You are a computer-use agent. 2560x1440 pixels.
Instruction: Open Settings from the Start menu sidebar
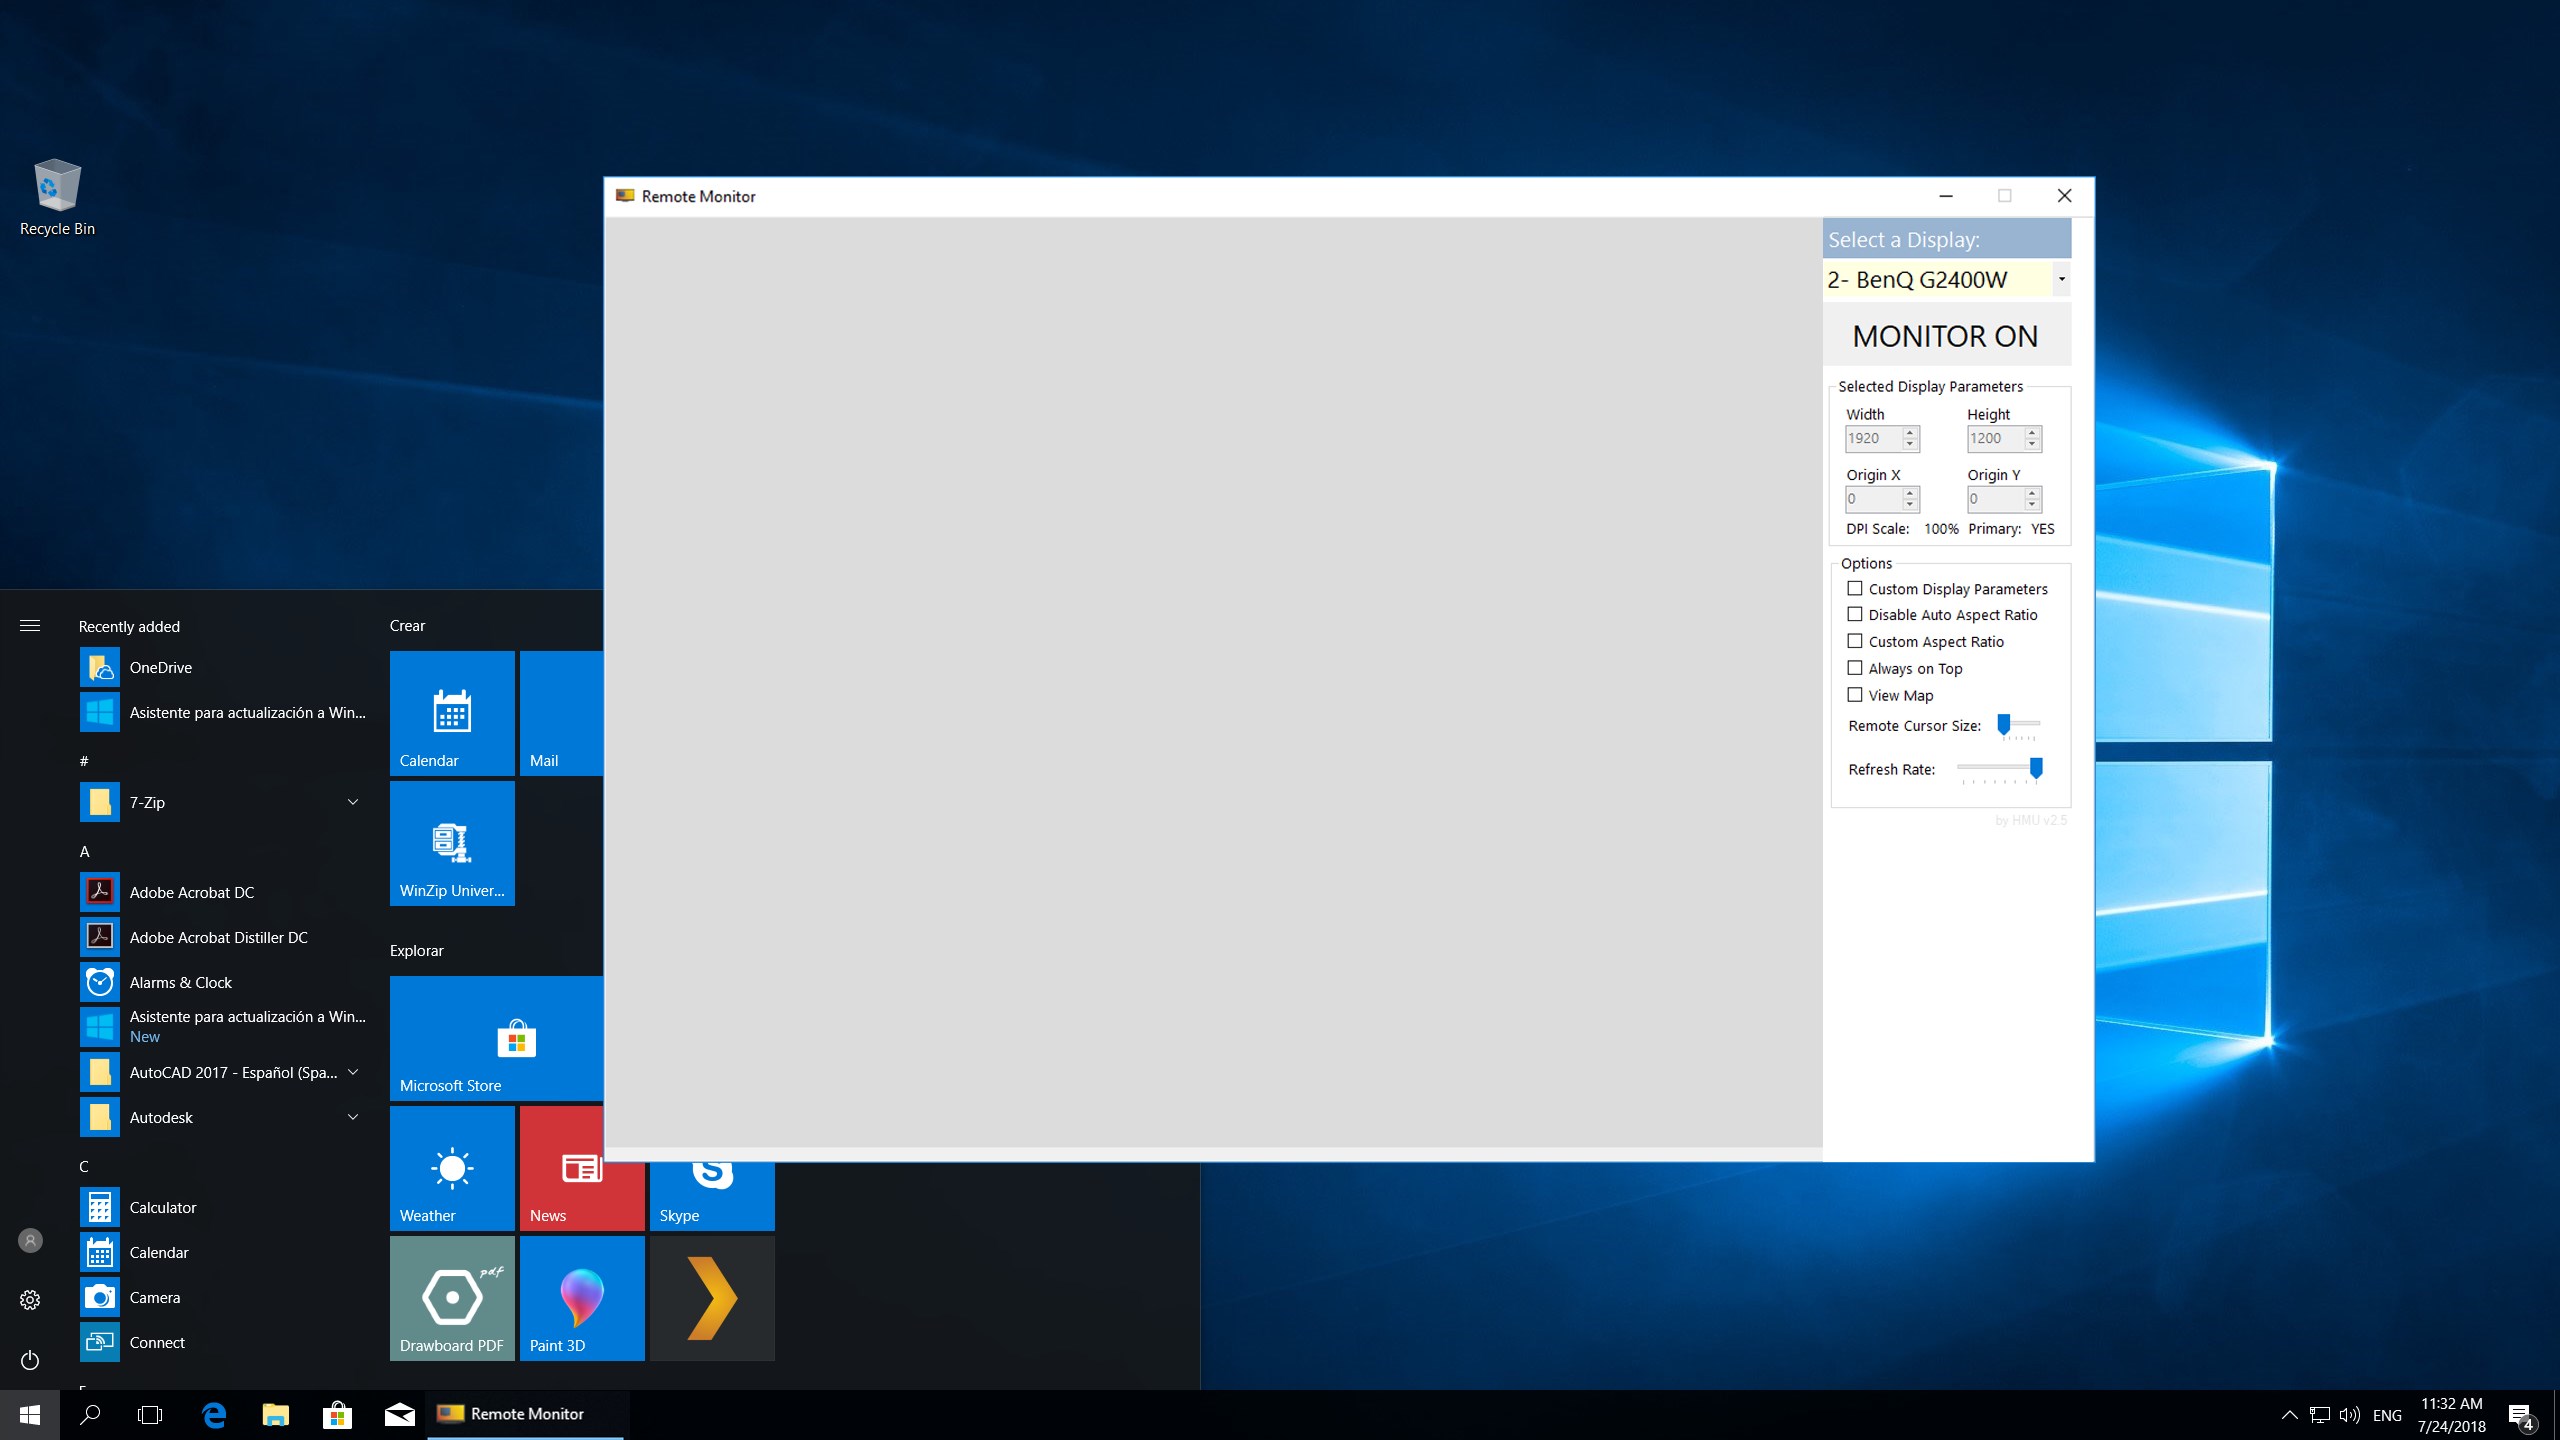click(x=29, y=1299)
